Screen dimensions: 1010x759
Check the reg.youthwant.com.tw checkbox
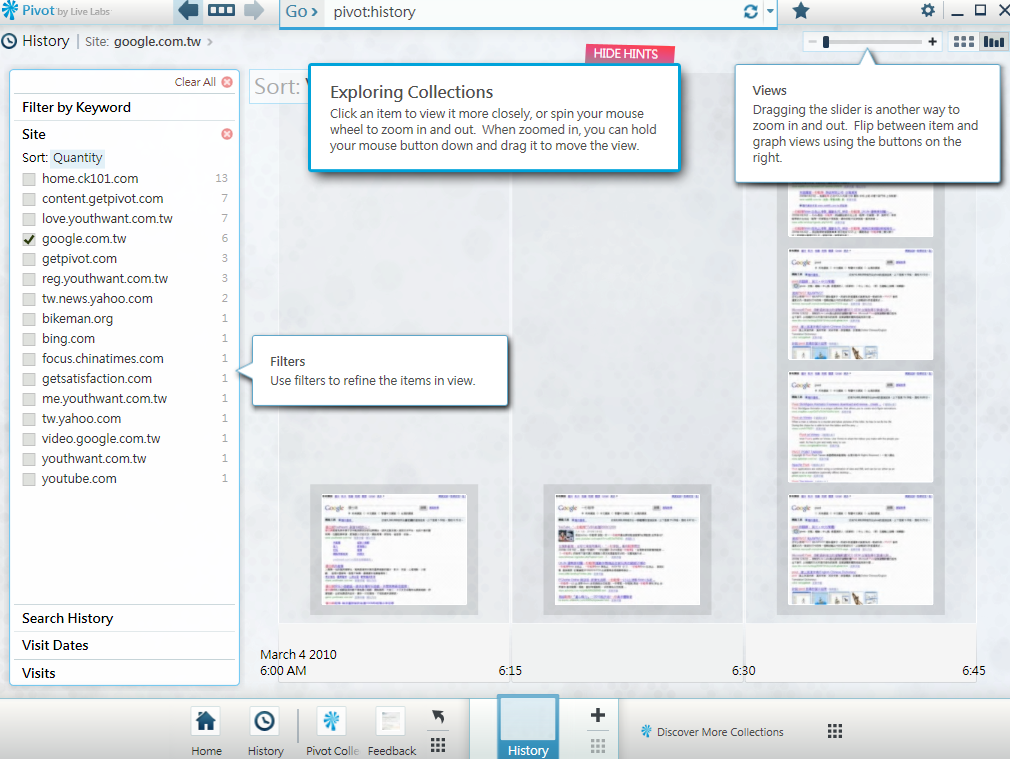[29, 279]
